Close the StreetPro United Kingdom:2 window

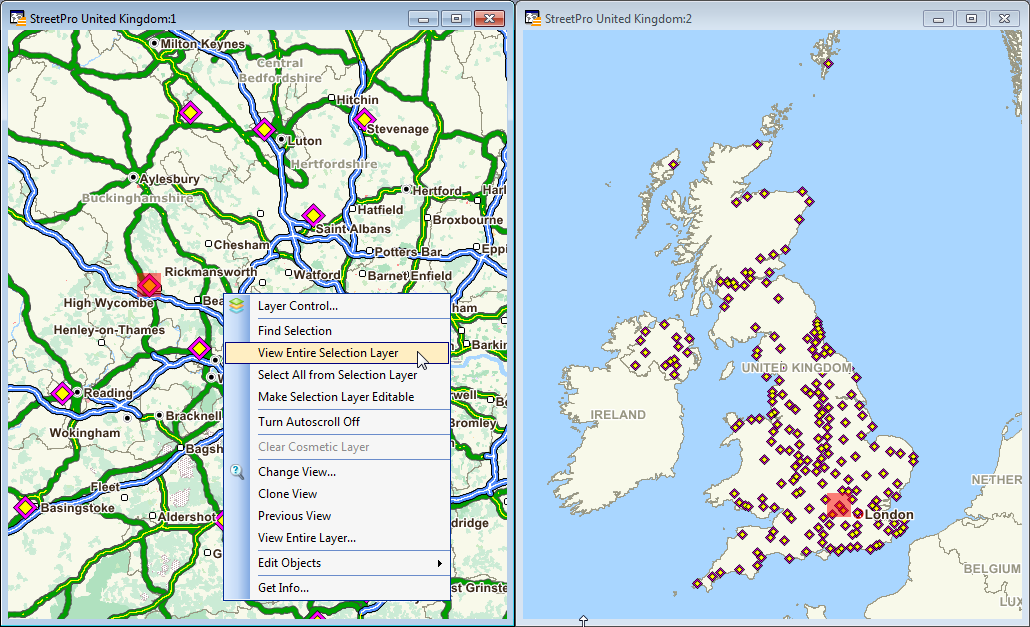point(1004,18)
